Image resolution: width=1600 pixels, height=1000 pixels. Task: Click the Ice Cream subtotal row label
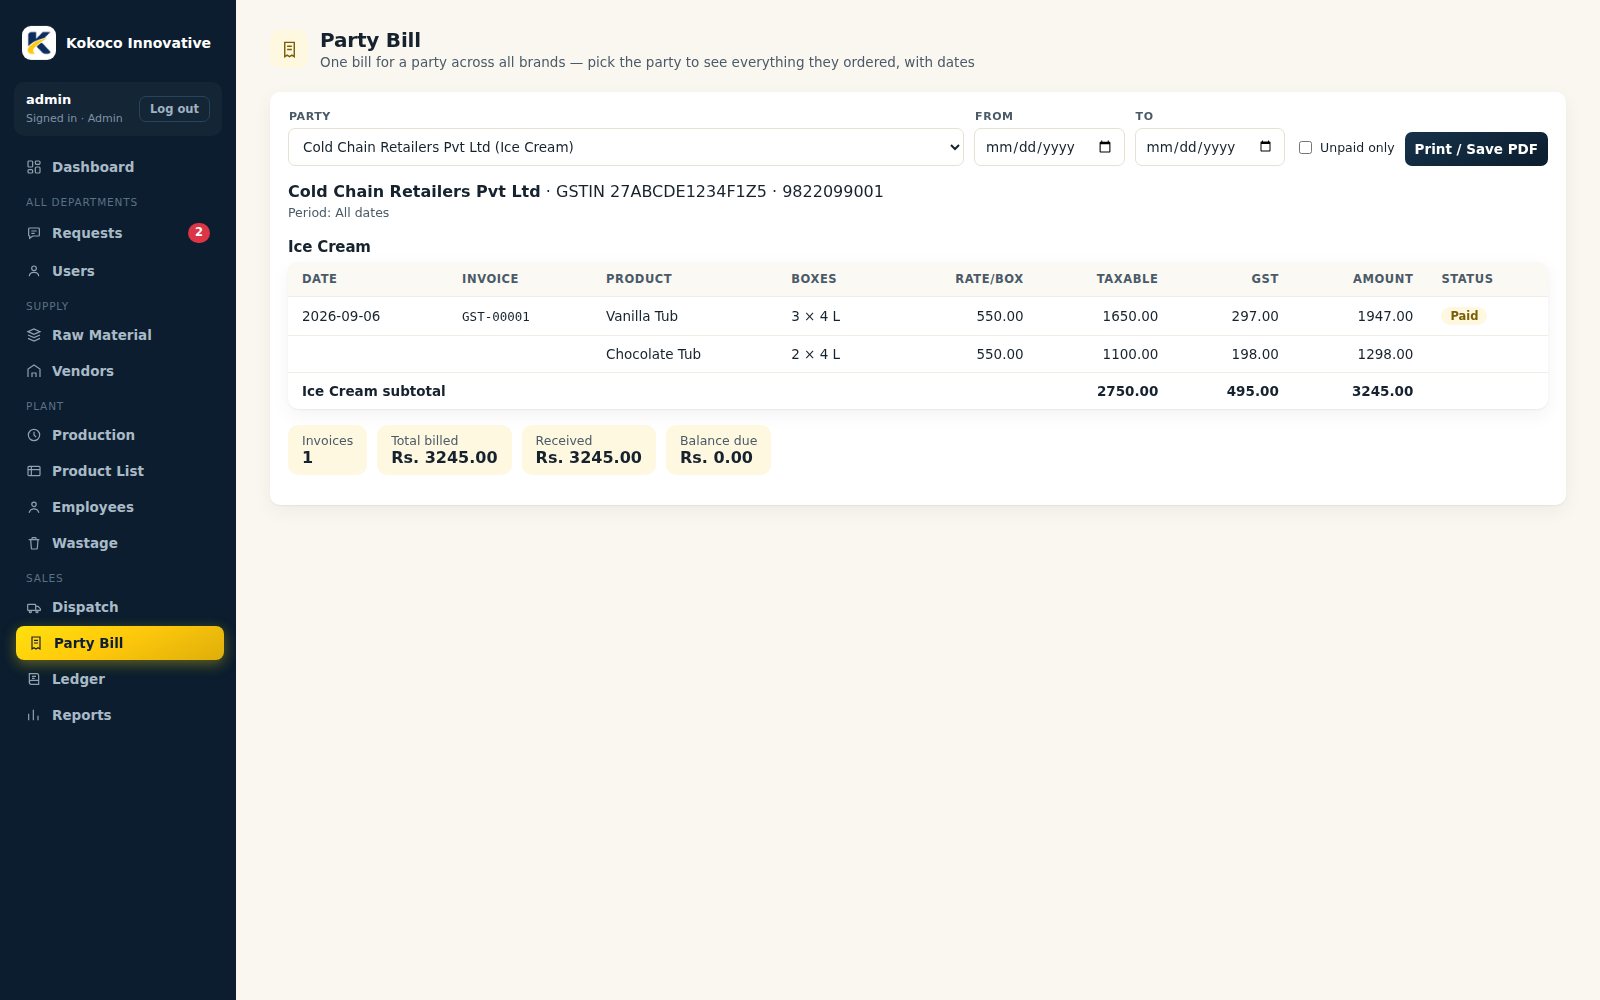click(x=374, y=391)
